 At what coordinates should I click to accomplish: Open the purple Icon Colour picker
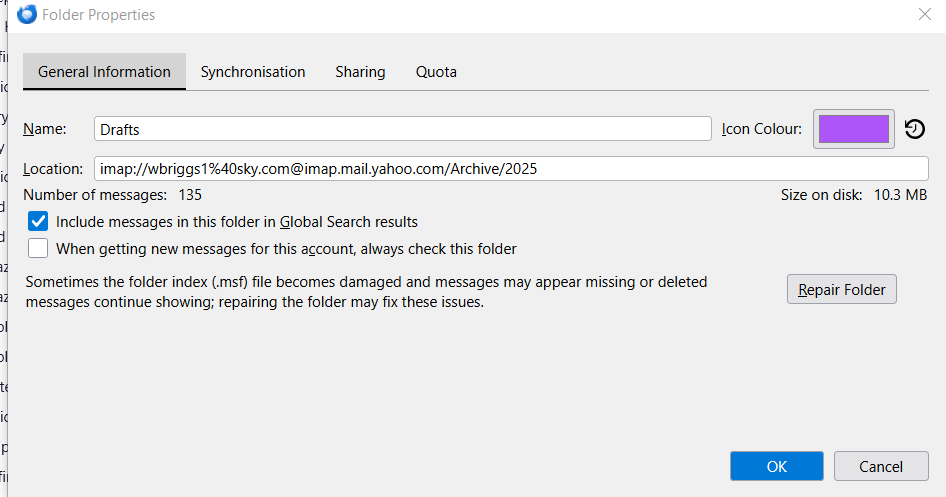point(853,129)
